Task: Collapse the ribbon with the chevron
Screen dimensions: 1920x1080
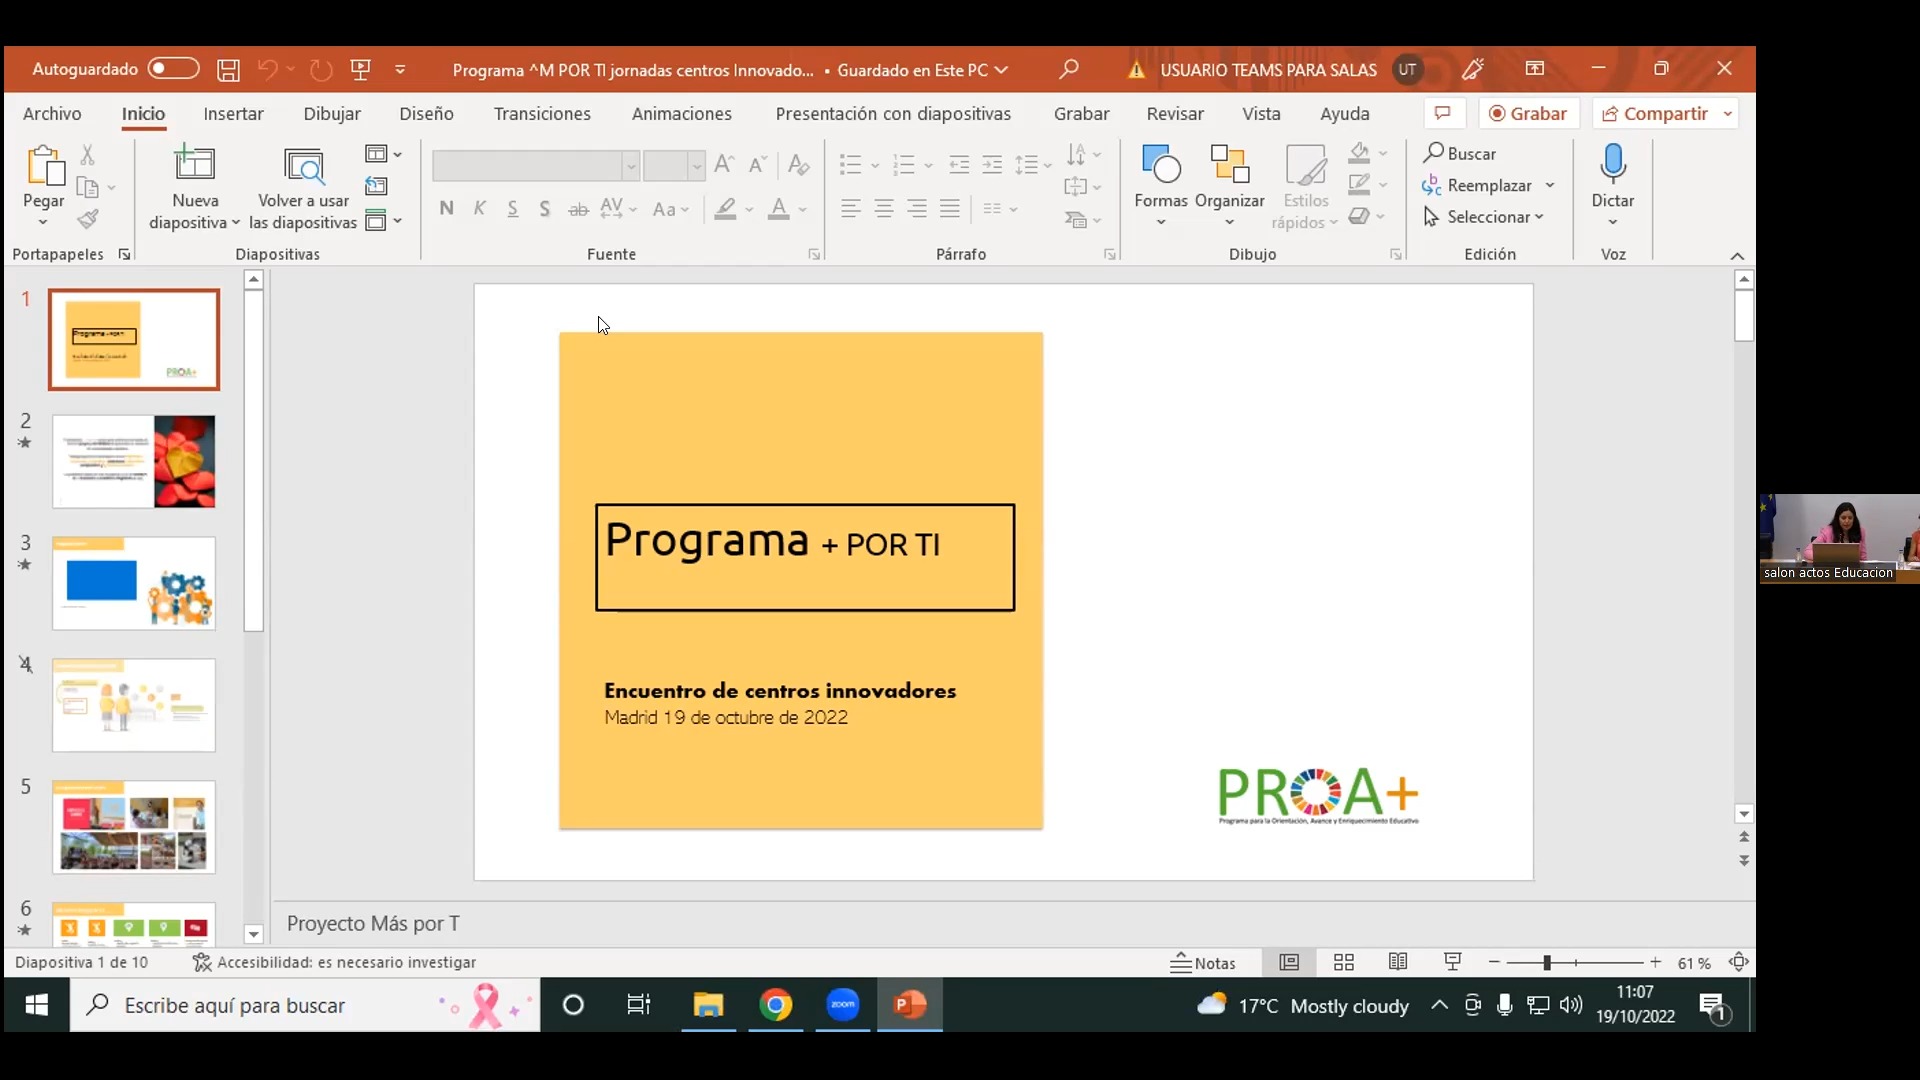Action: point(1738,256)
